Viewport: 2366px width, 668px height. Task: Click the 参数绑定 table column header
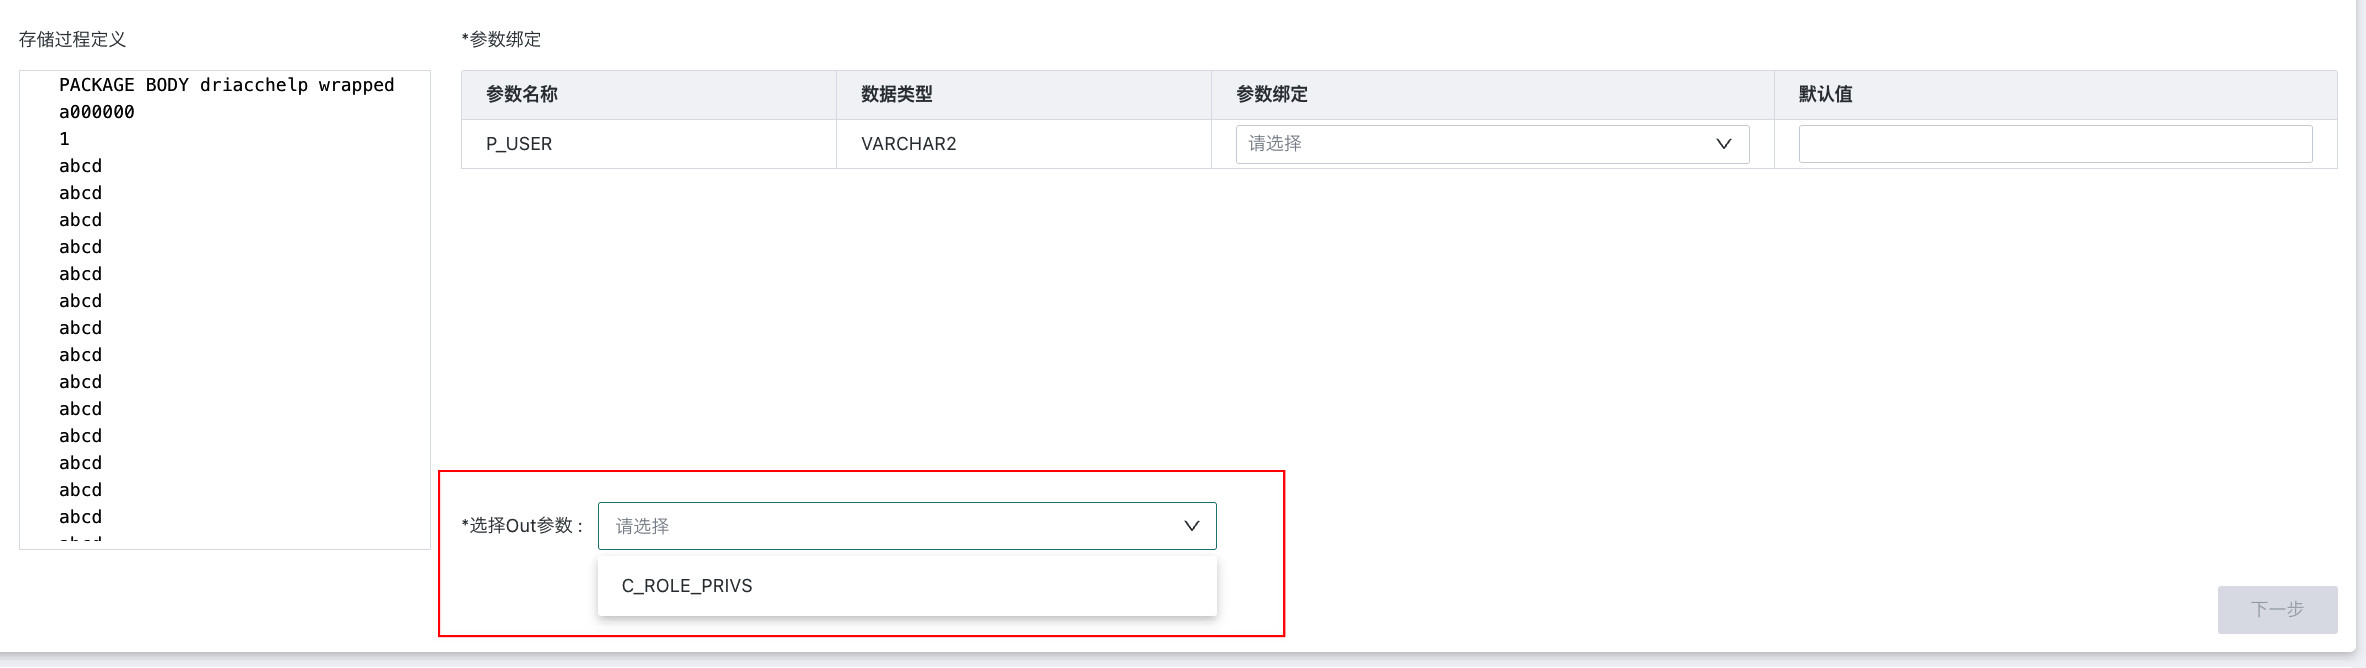[1272, 94]
